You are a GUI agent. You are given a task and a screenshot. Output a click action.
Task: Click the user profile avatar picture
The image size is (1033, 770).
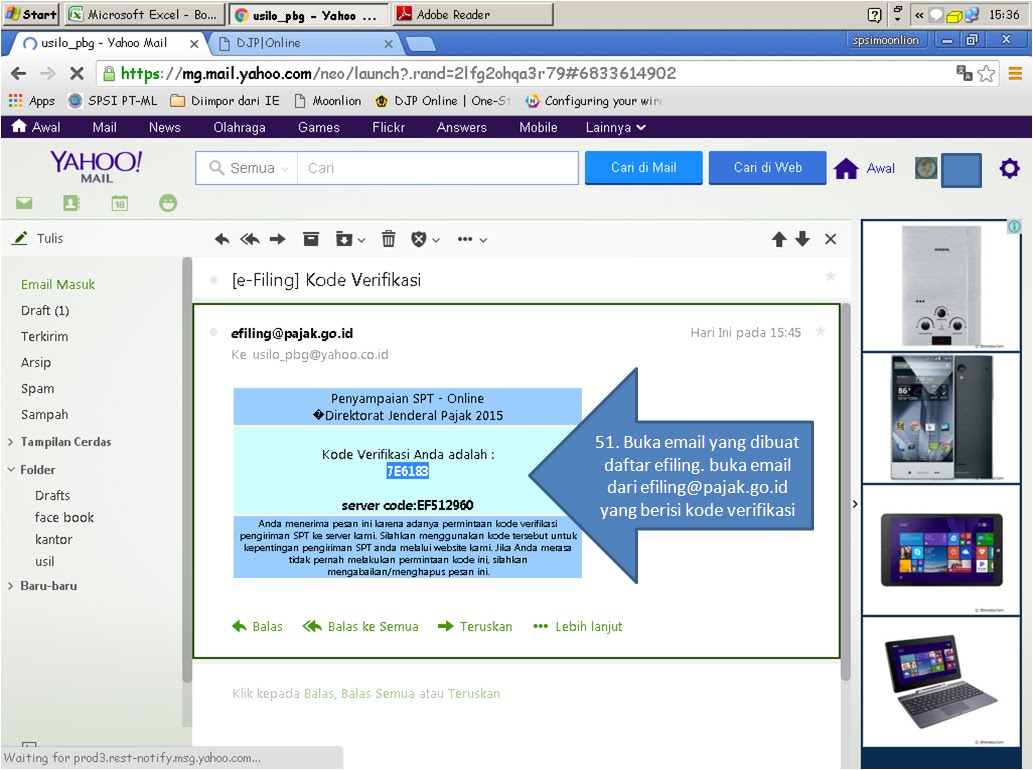tap(926, 168)
